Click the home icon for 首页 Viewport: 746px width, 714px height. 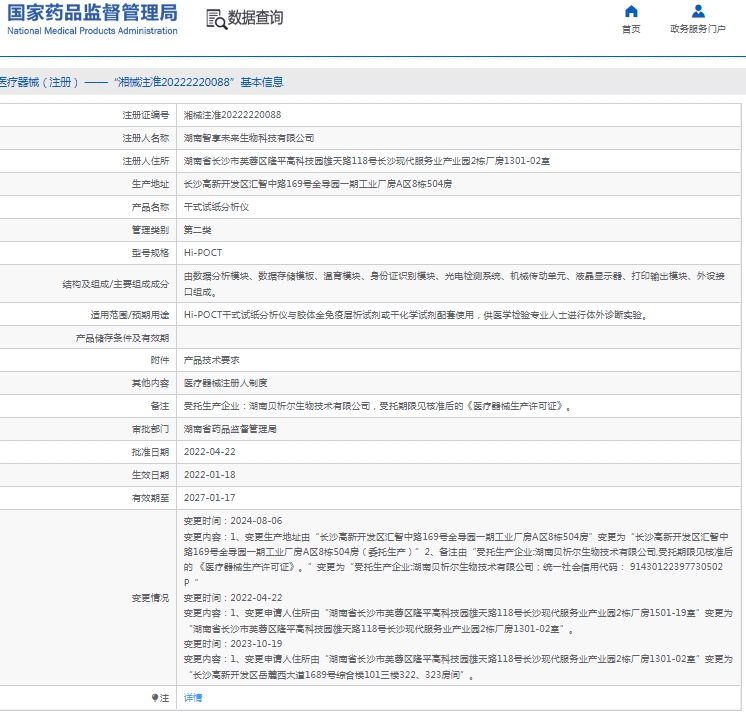pos(631,11)
